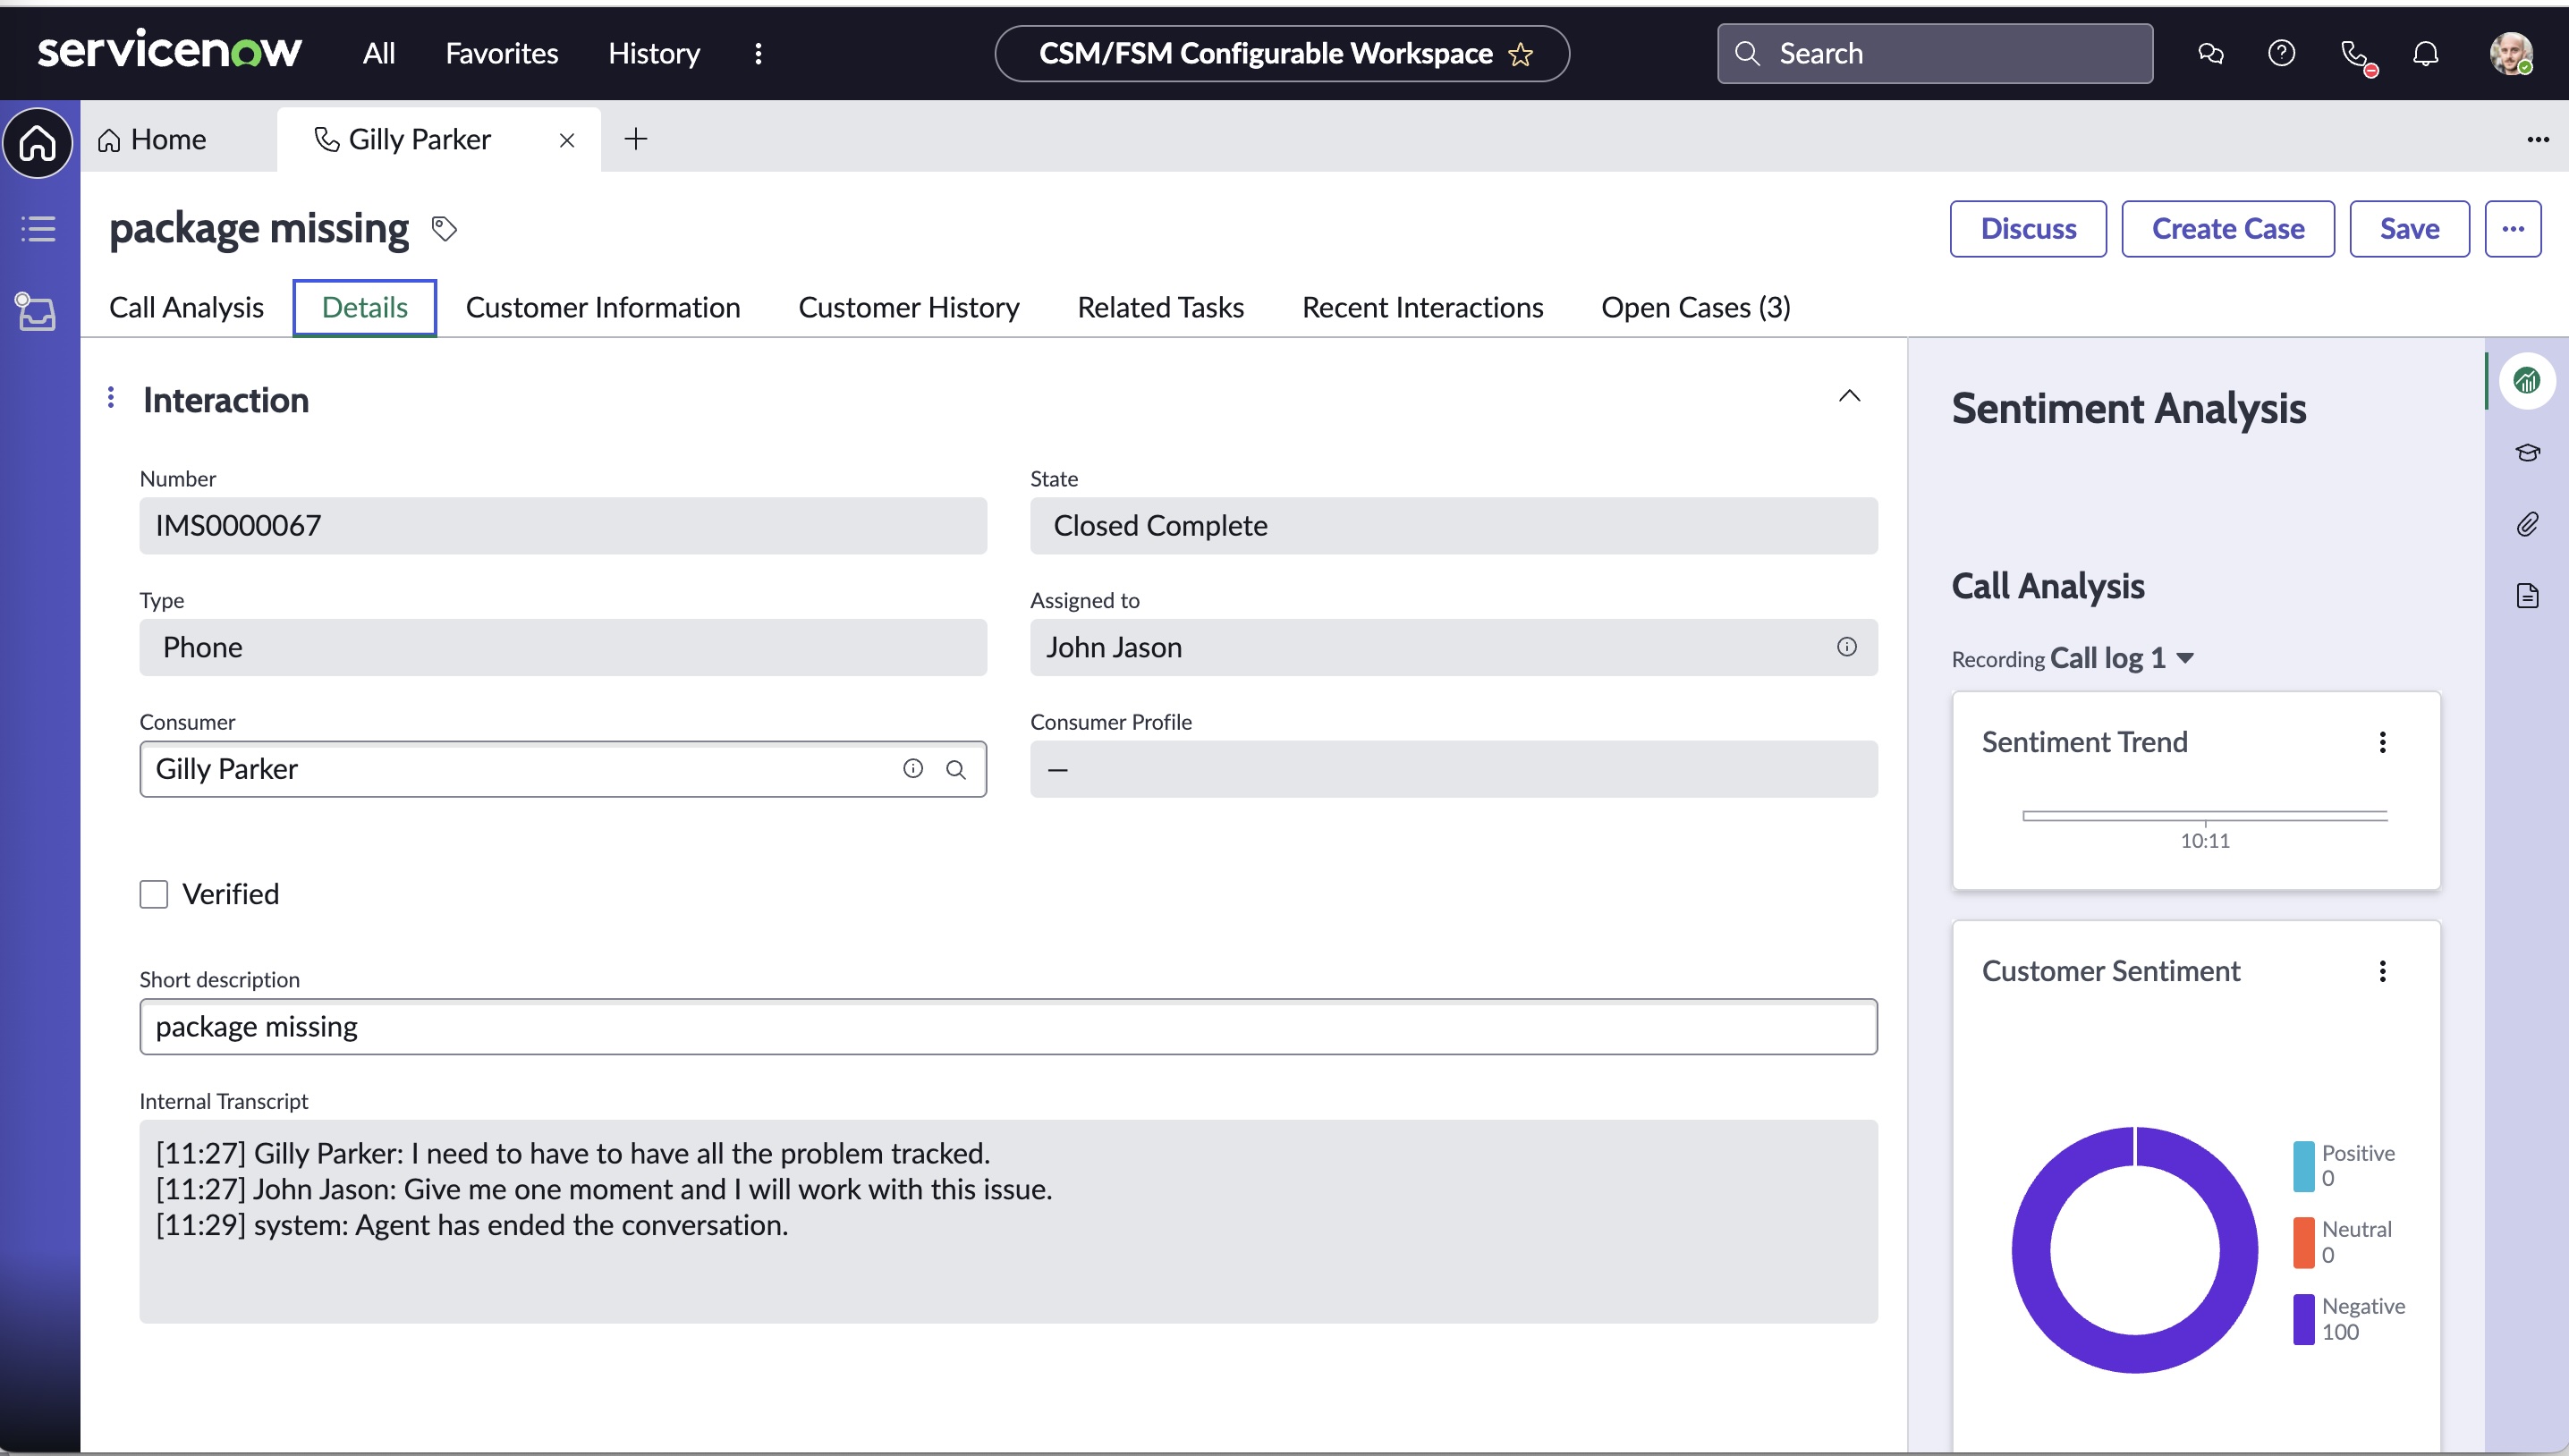Click the Internal Transcript text area
The height and width of the screenshot is (1456, 2569).
(x=1008, y=1221)
